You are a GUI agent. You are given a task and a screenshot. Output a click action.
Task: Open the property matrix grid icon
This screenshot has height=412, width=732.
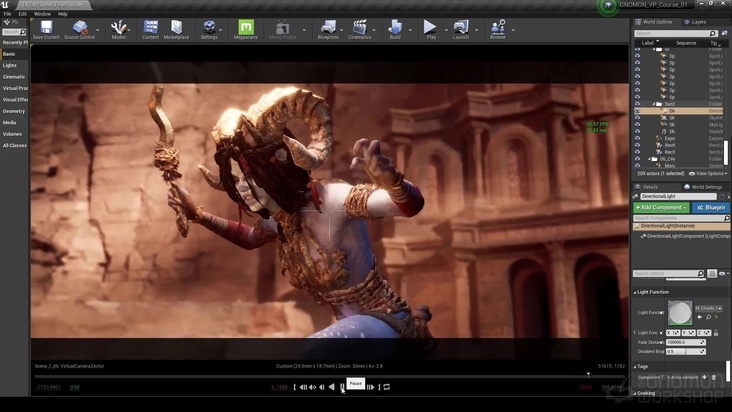(712, 273)
